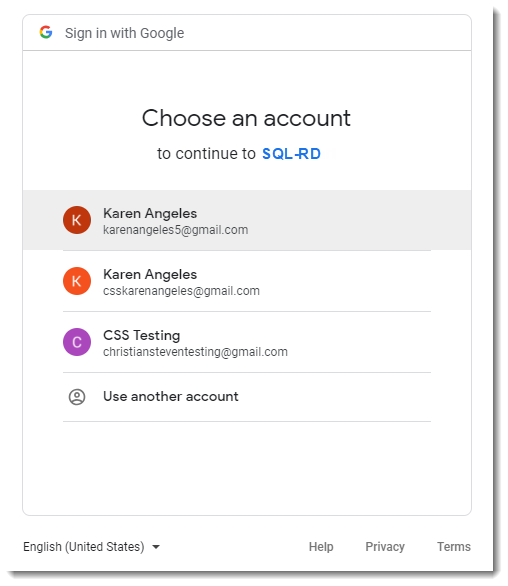The image size is (508, 586).
Task: Open the Help link
Action: point(321,547)
